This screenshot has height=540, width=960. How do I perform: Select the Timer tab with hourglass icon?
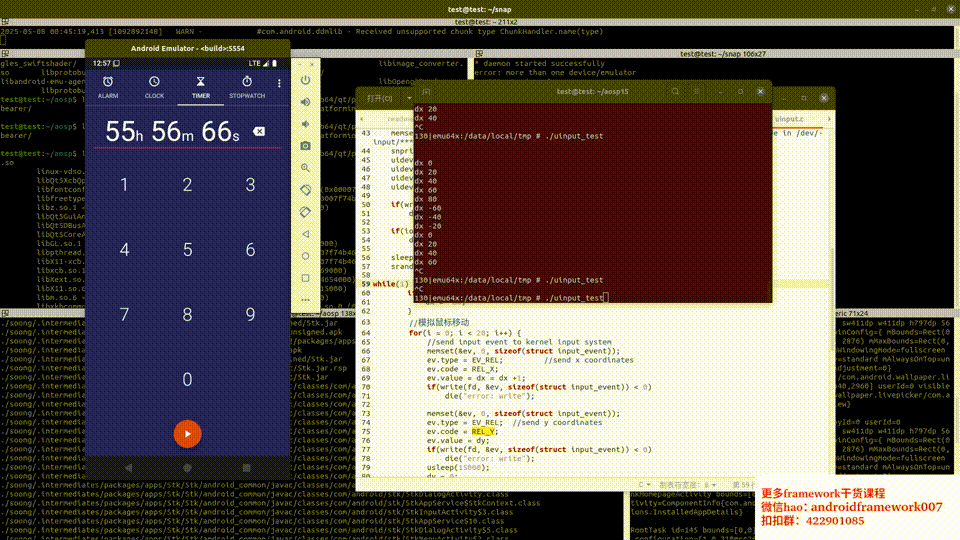point(200,87)
